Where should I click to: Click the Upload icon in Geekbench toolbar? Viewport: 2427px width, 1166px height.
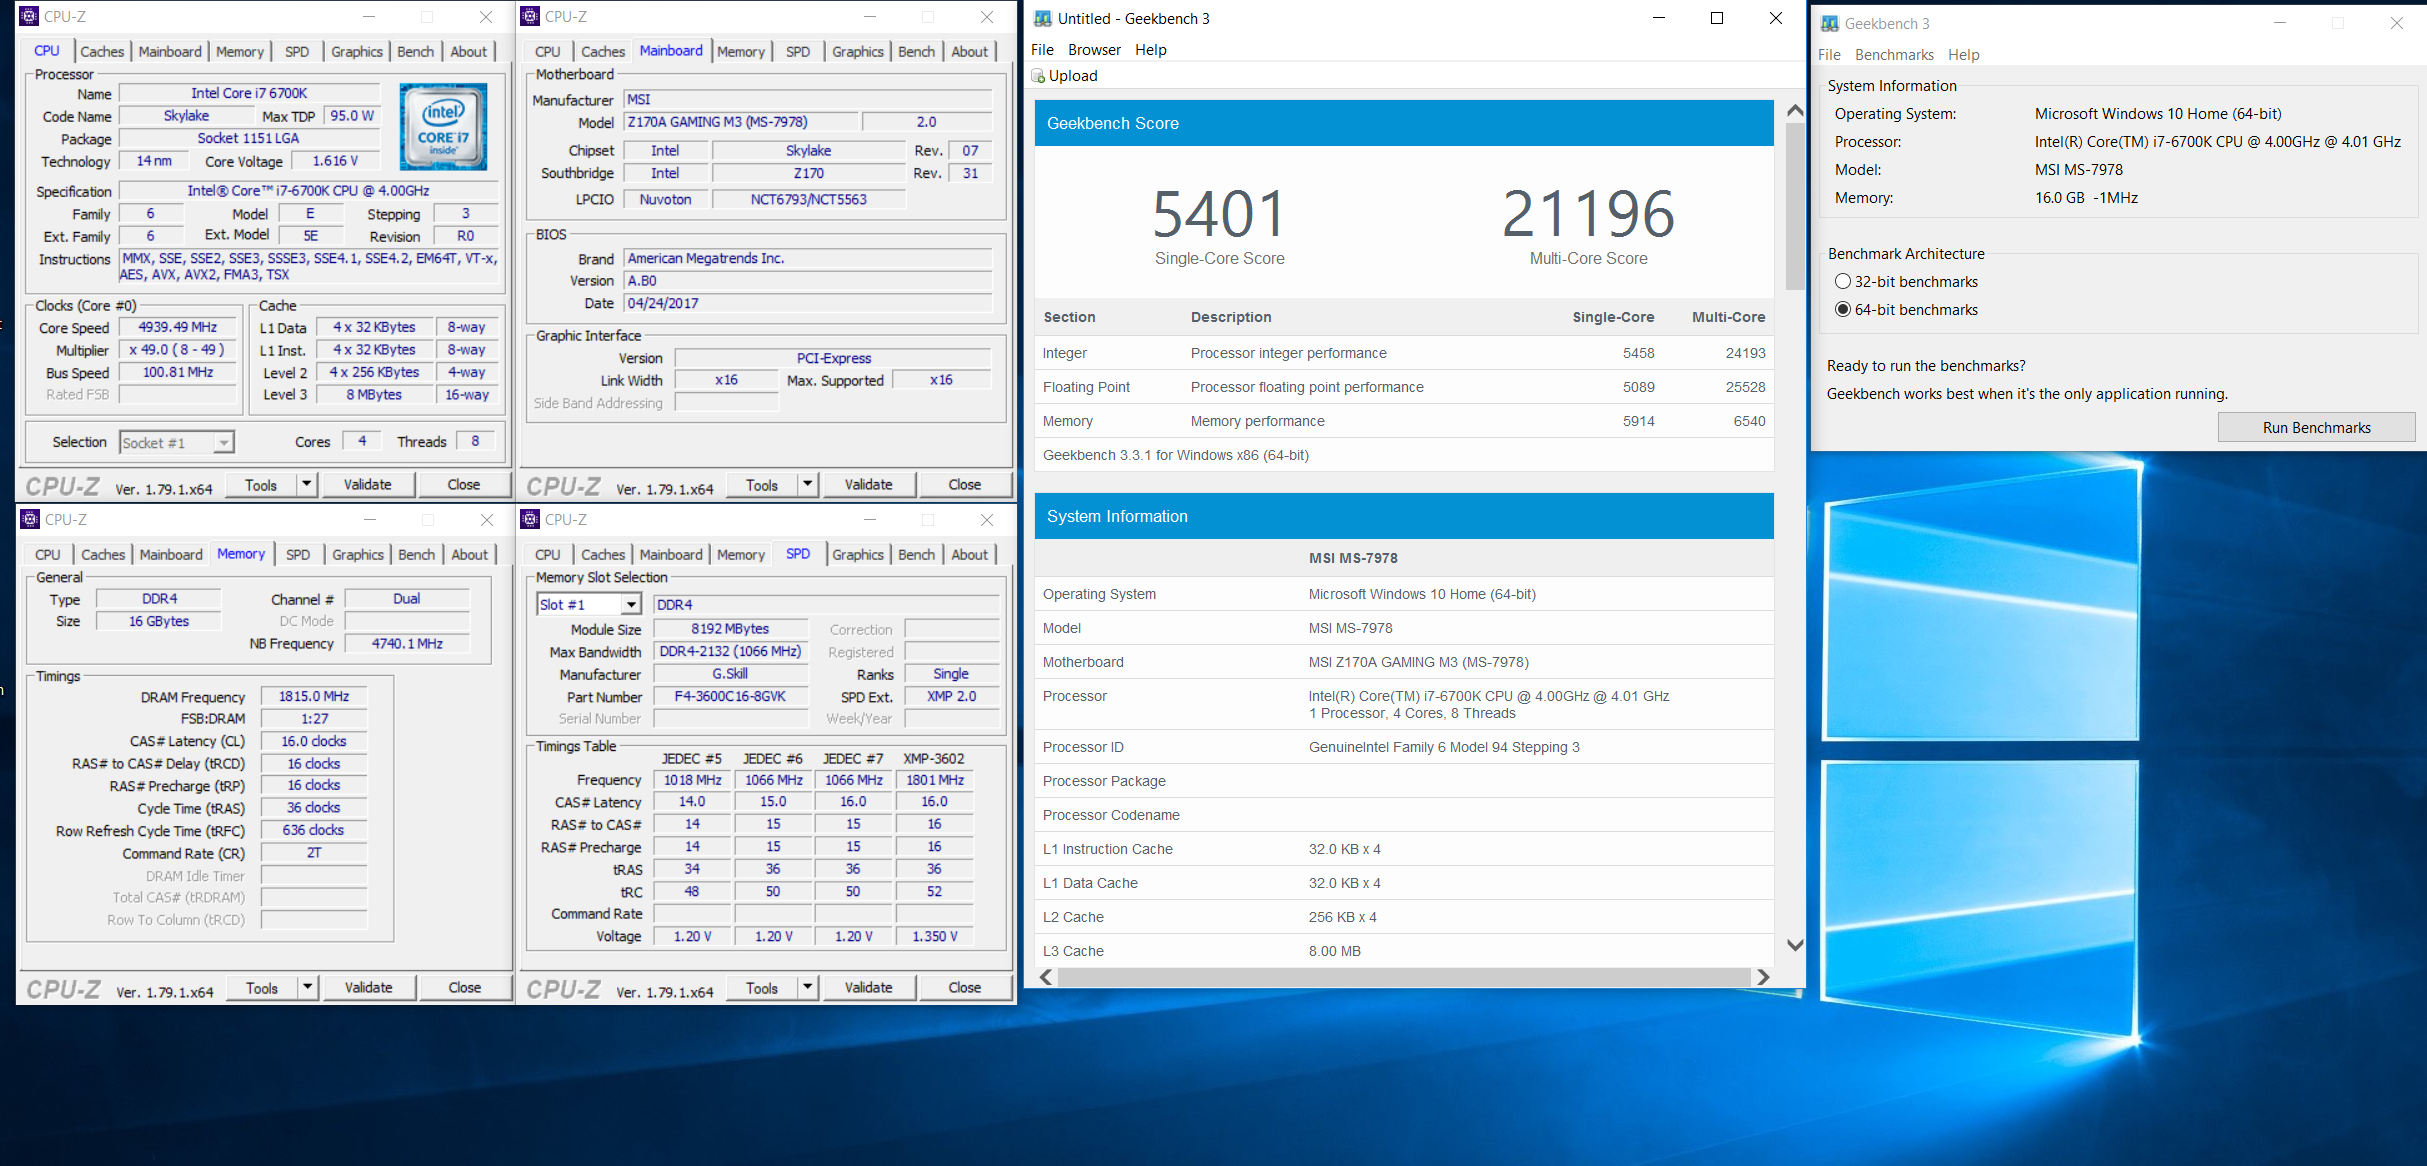click(1038, 76)
